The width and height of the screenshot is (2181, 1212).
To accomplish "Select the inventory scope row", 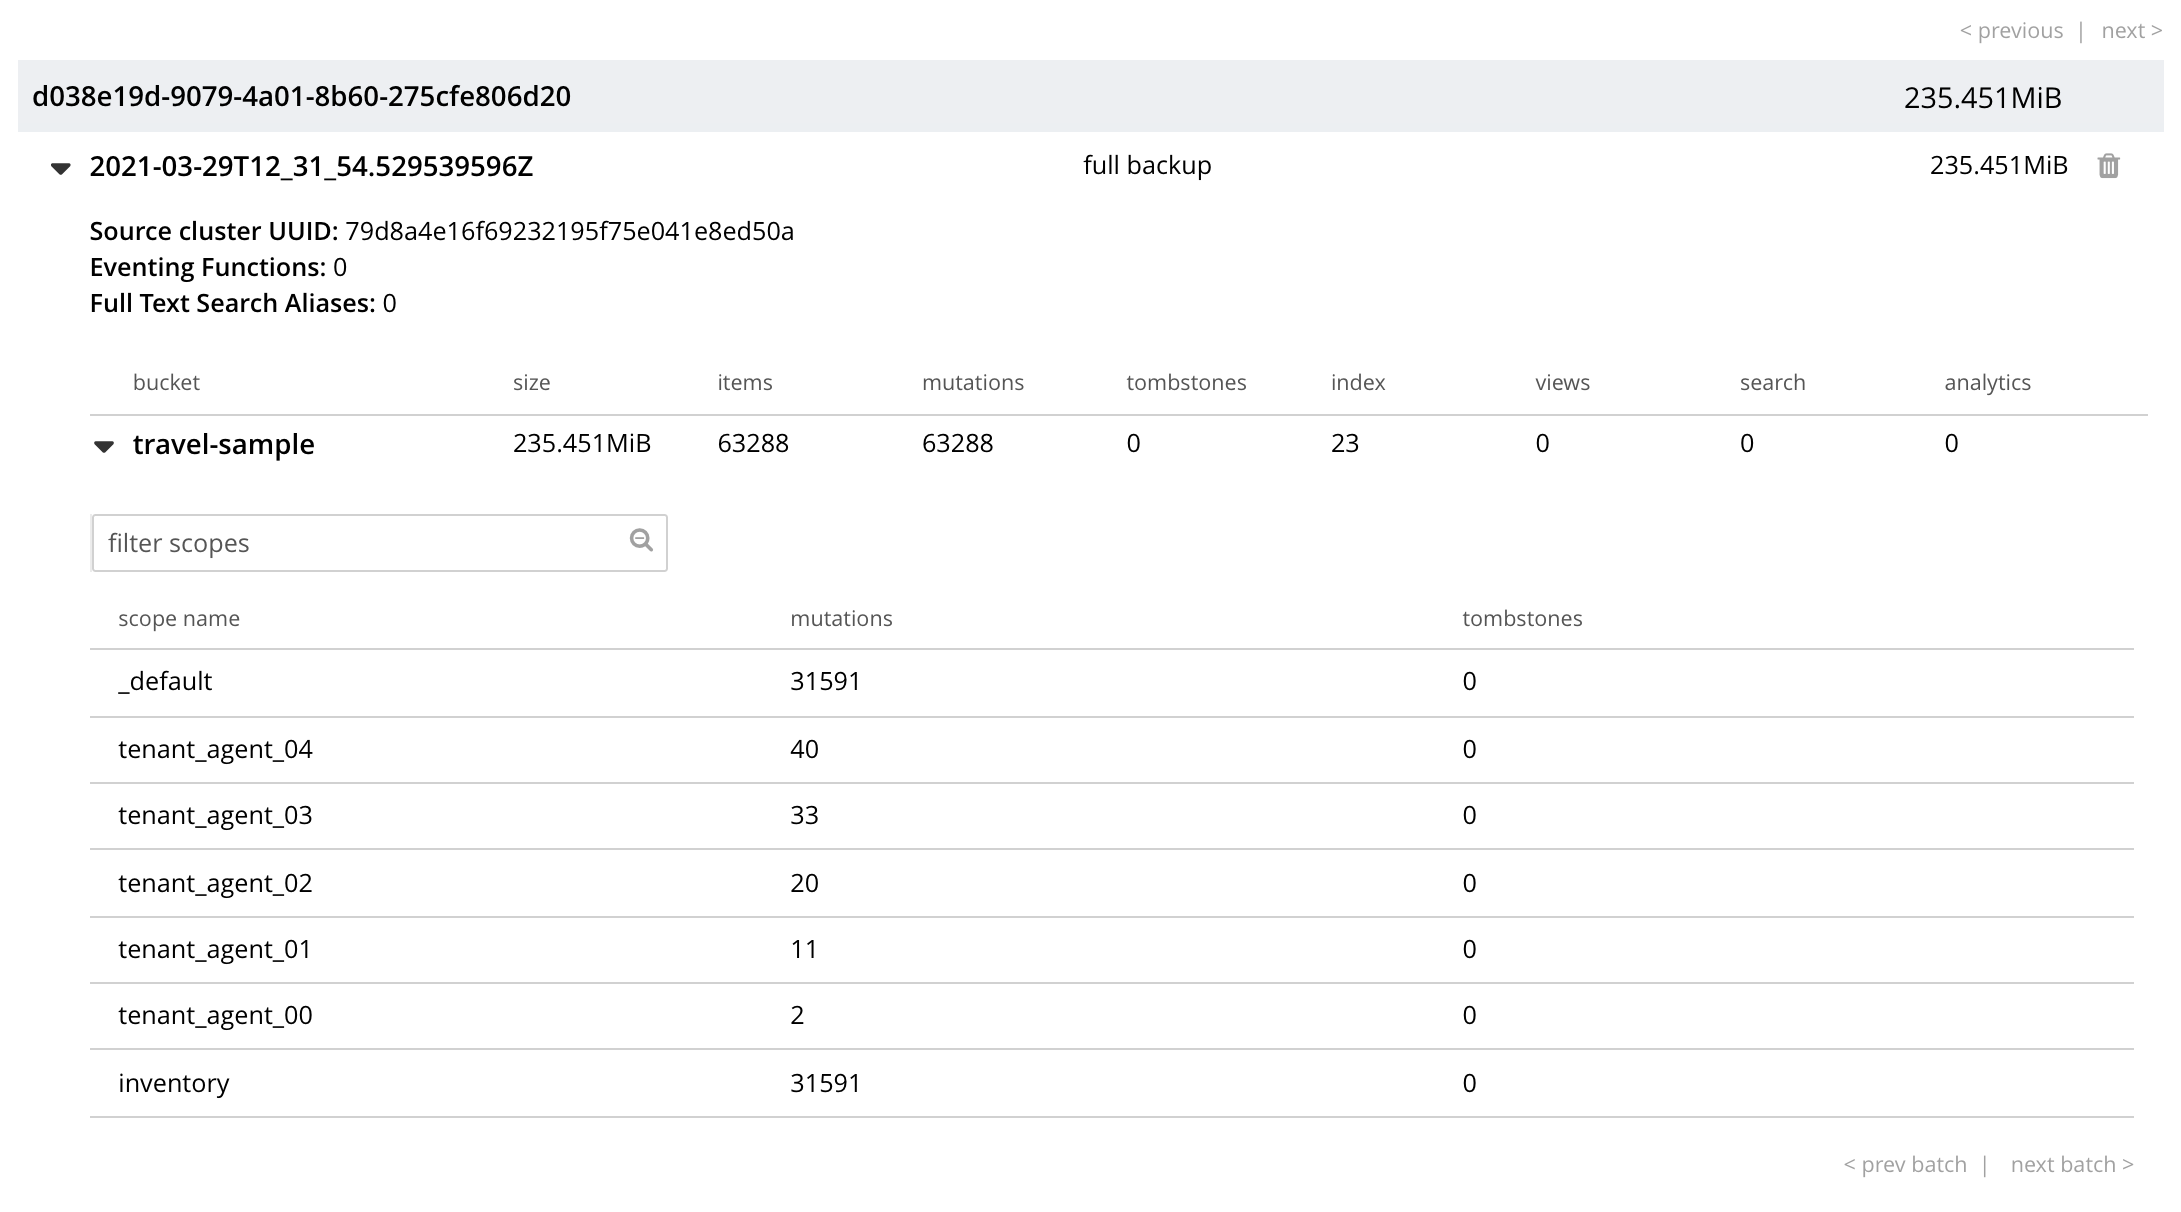I will [174, 1083].
